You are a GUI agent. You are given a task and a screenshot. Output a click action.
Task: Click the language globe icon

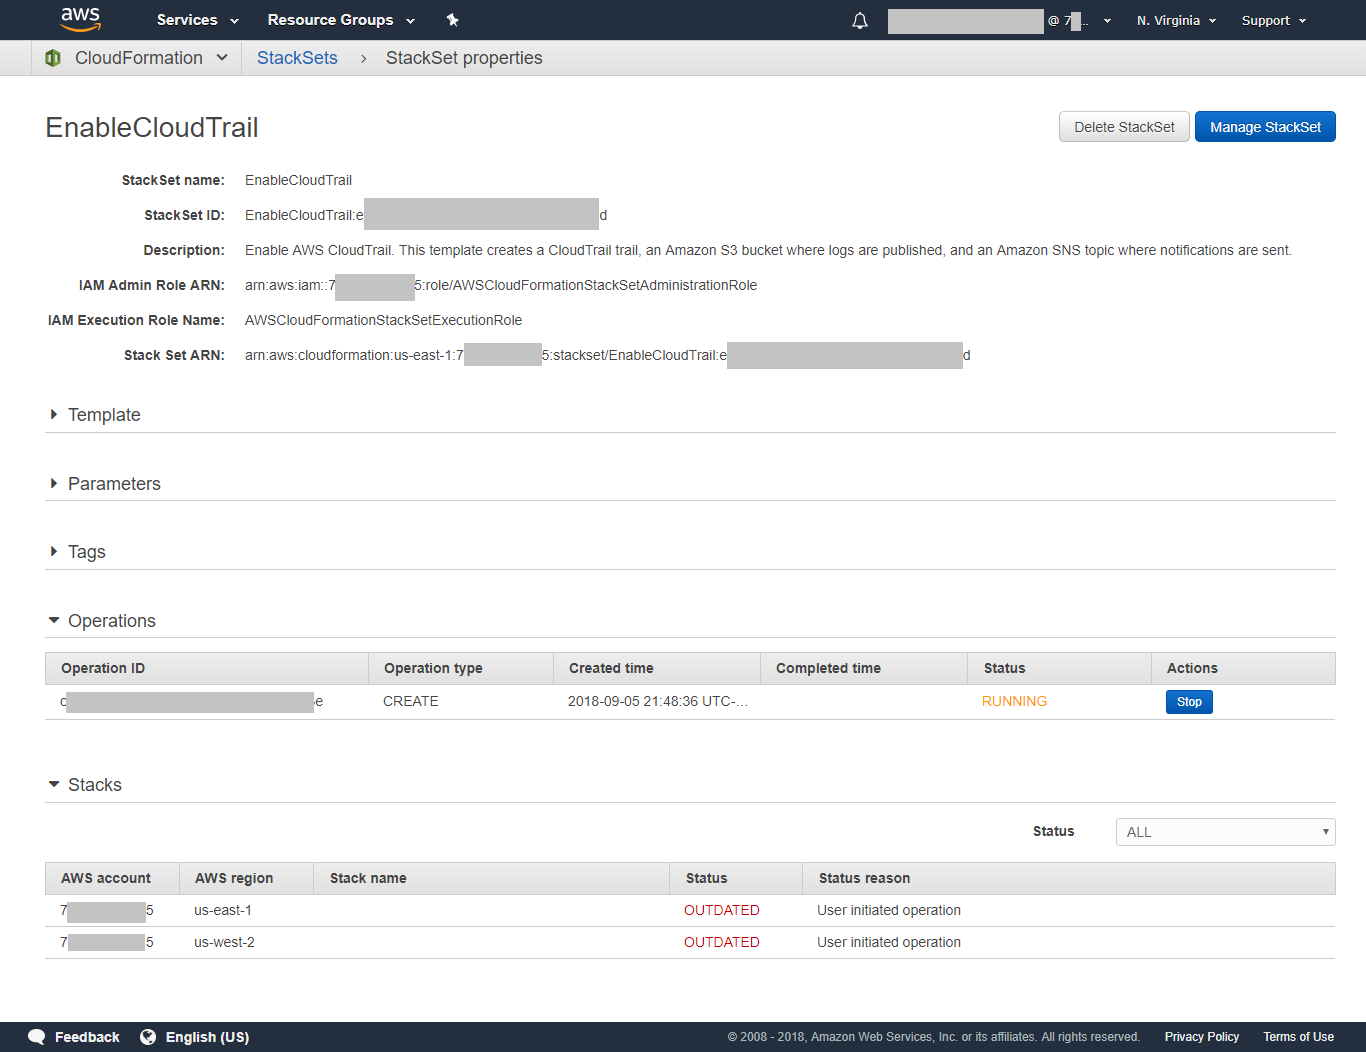148,1037
